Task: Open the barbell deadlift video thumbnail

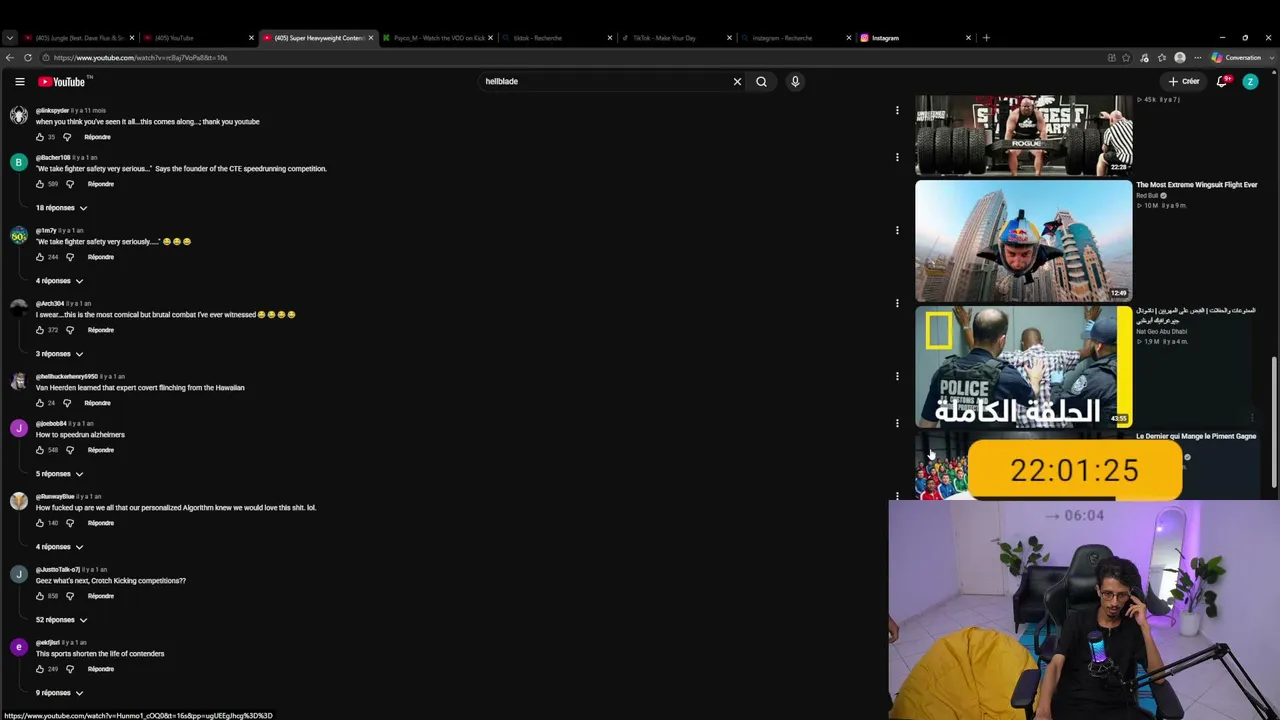Action: click(x=1023, y=135)
